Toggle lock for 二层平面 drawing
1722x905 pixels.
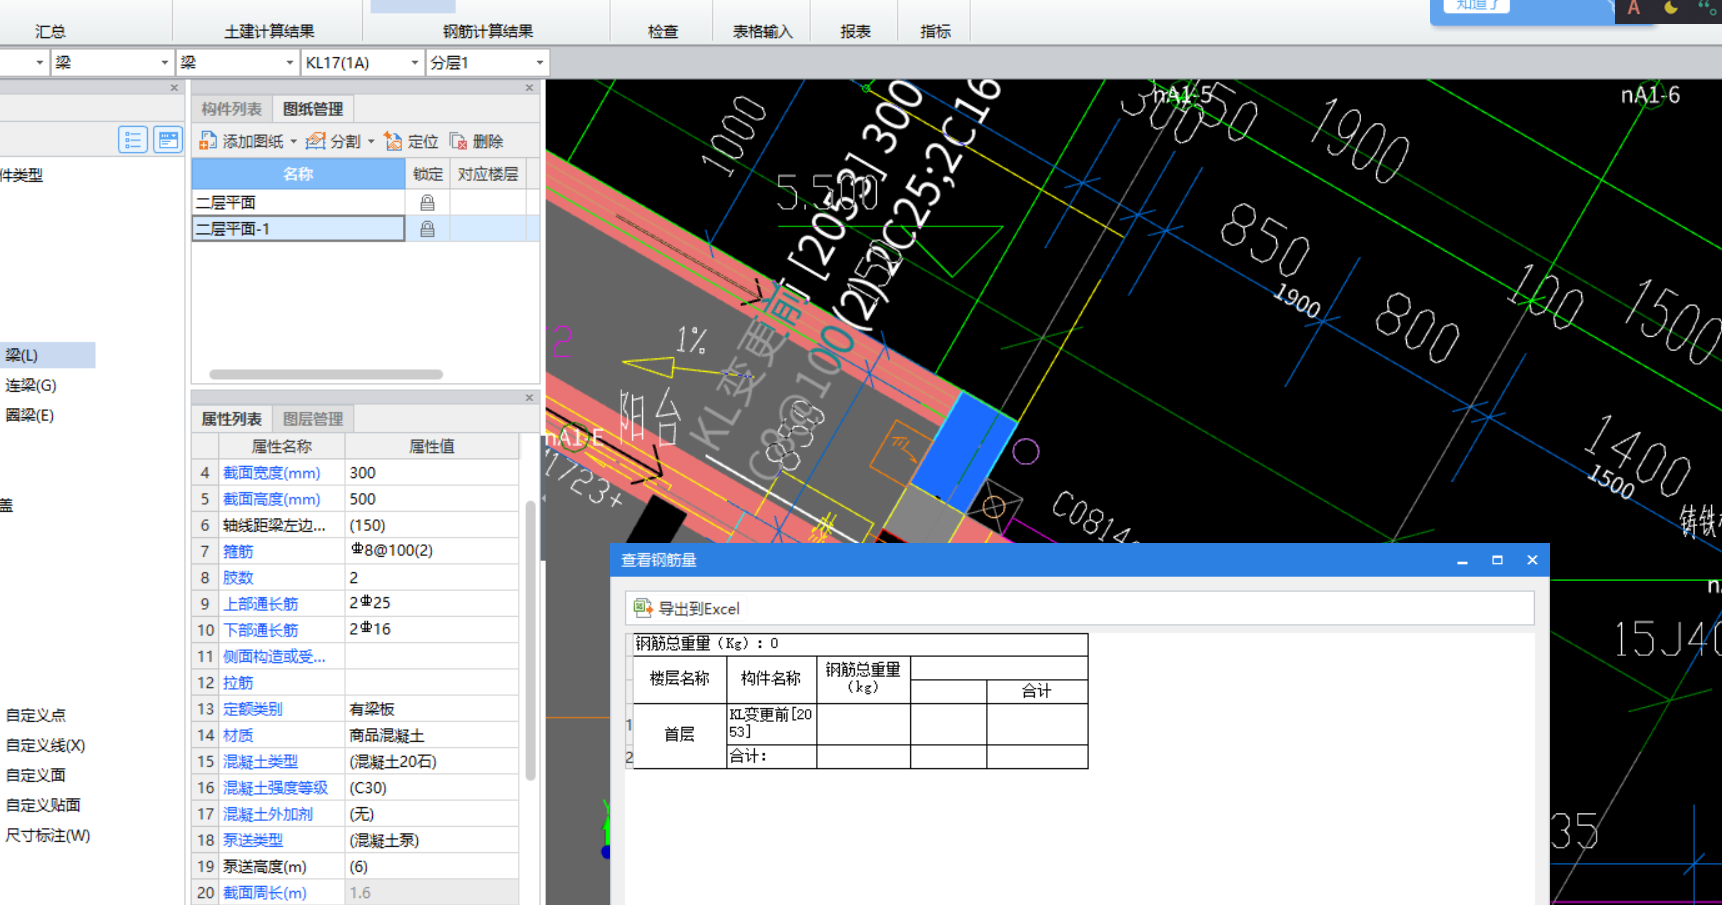pyautogui.click(x=427, y=202)
